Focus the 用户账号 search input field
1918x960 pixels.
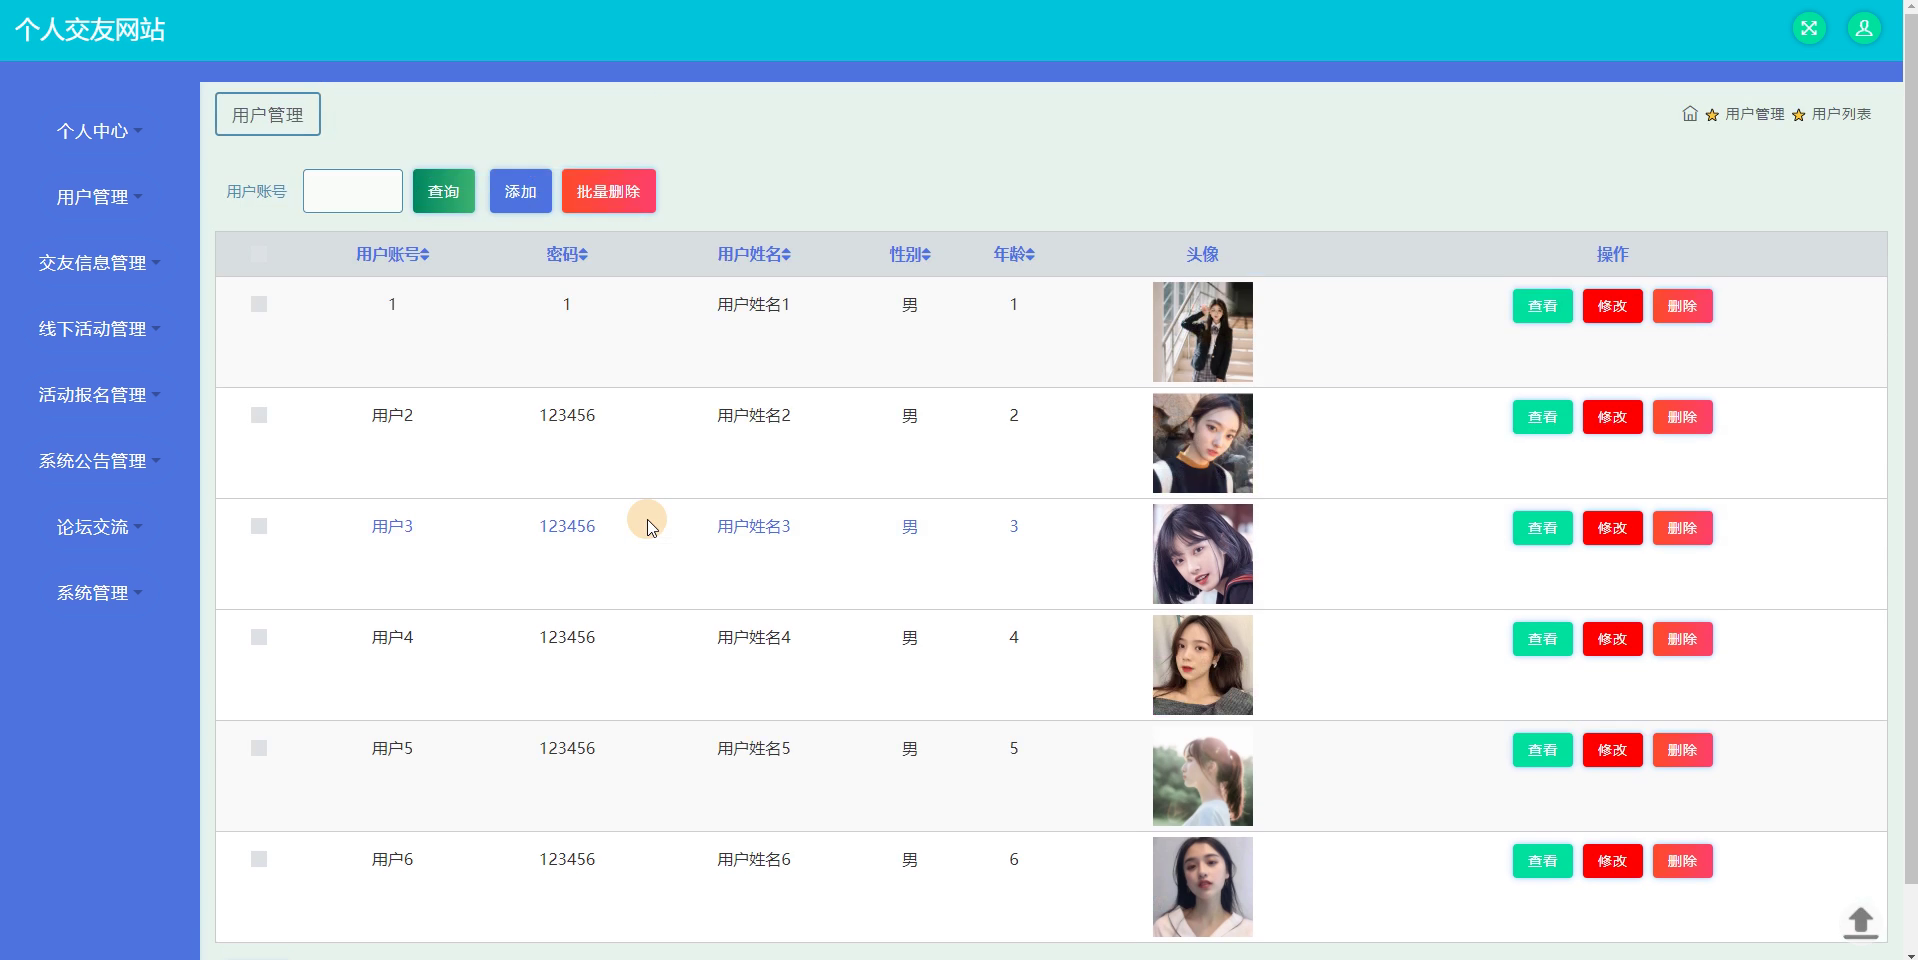click(x=353, y=191)
